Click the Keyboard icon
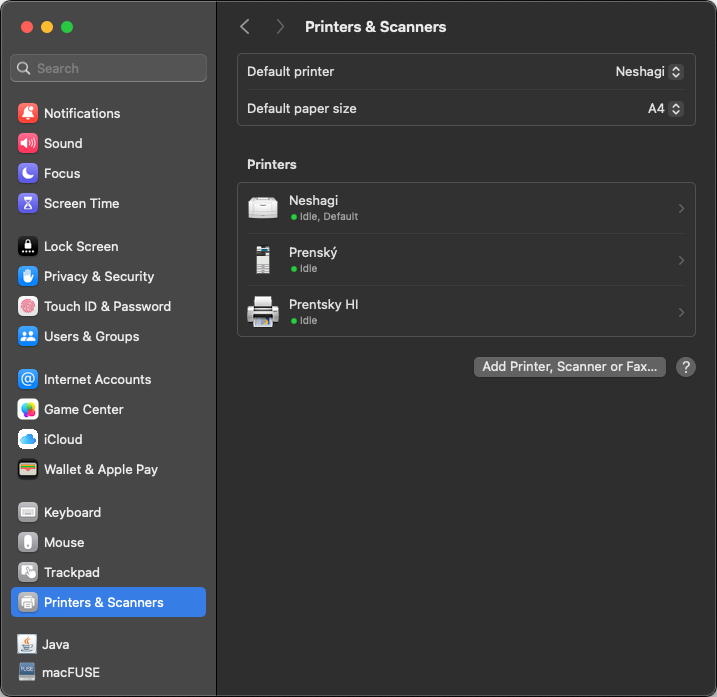This screenshot has width=717, height=697. point(28,512)
